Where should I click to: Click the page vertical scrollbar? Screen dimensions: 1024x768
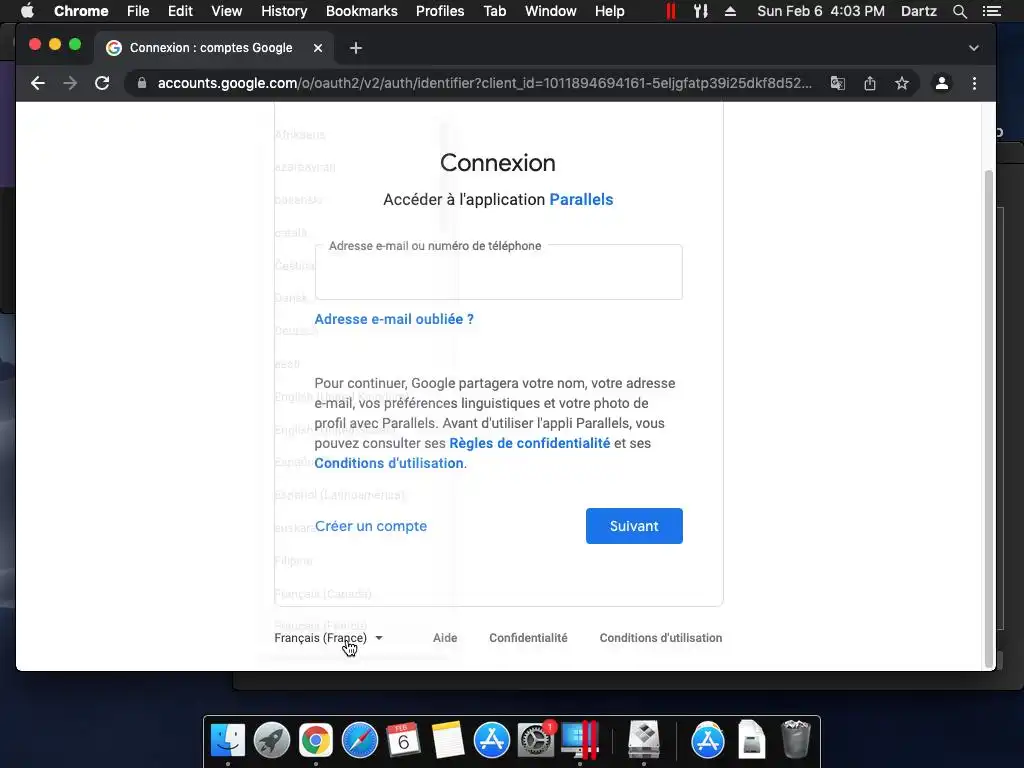tap(989, 418)
